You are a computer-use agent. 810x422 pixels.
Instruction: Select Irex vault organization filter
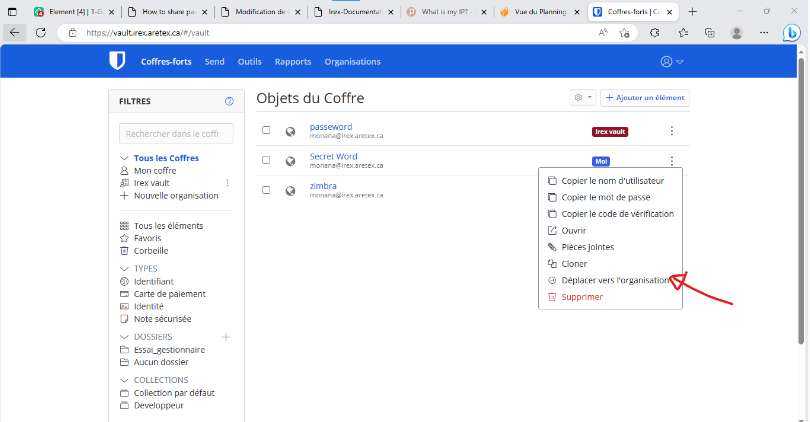coord(151,183)
